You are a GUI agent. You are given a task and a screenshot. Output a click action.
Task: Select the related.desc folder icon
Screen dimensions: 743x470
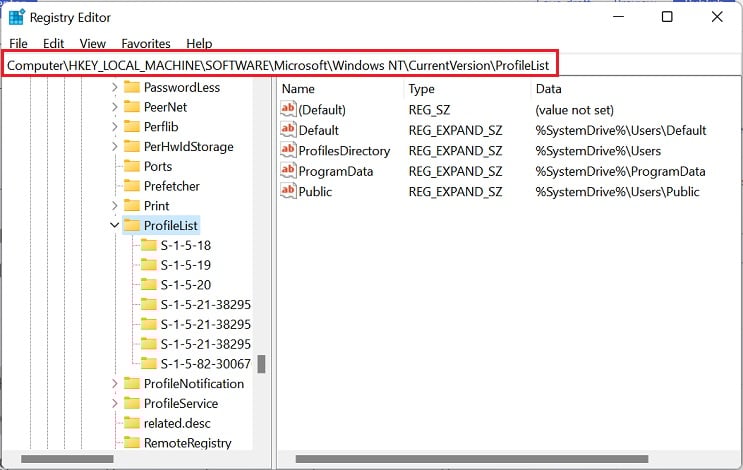pyautogui.click(x=132, y=423)
